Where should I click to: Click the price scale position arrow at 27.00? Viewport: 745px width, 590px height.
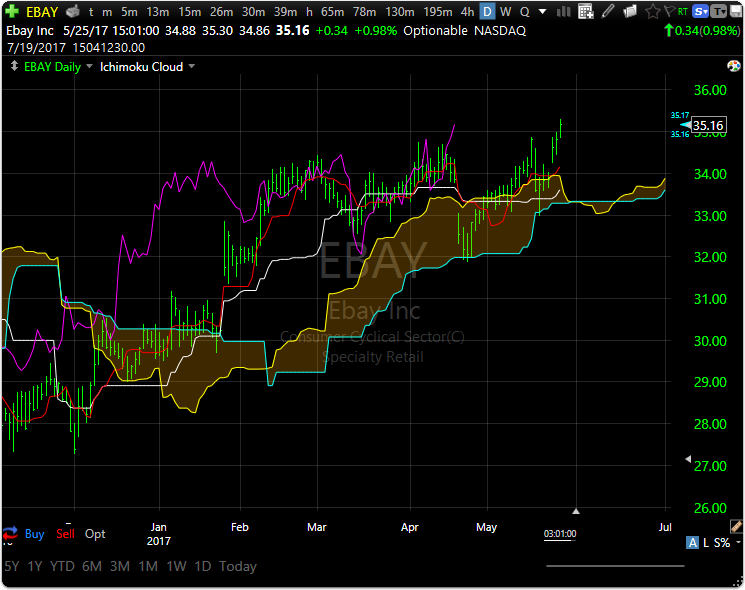688,459
